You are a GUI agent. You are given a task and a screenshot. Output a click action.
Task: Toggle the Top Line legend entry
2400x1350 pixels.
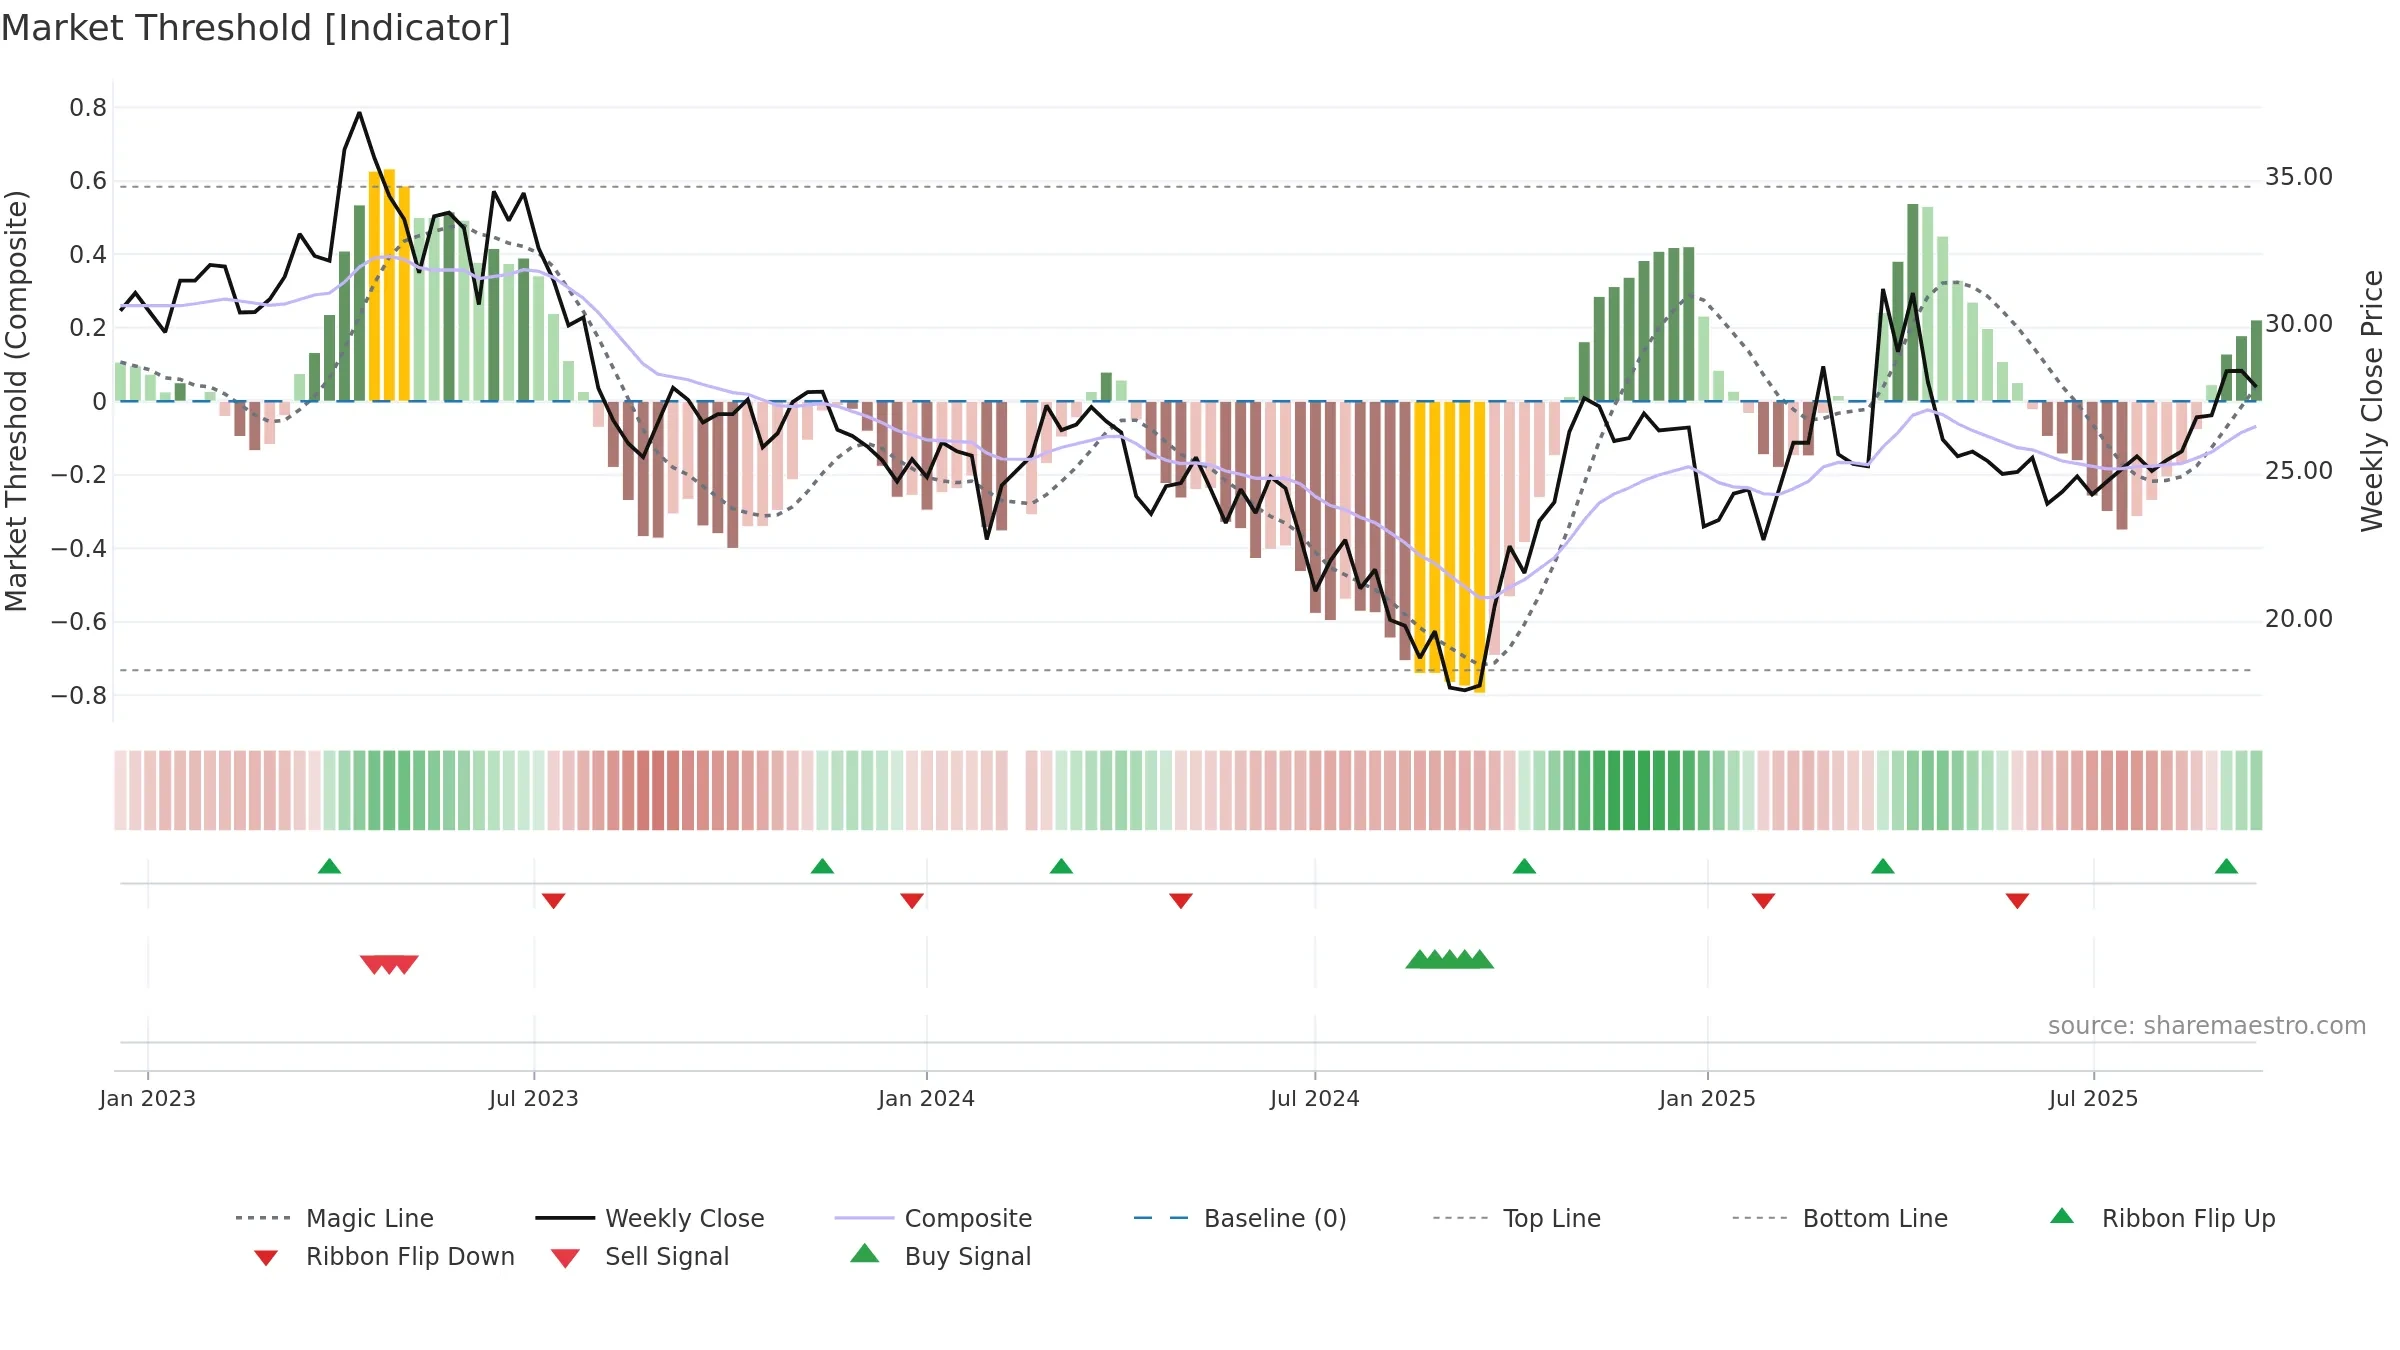(x=1516, y=1218)
